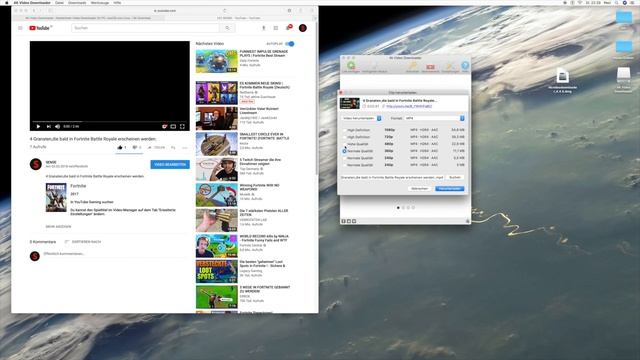Image resolution: width=640 pixels, height=360 pixels.
Task: Open the video URL link in download dialog
Action: tap(409, 106)
